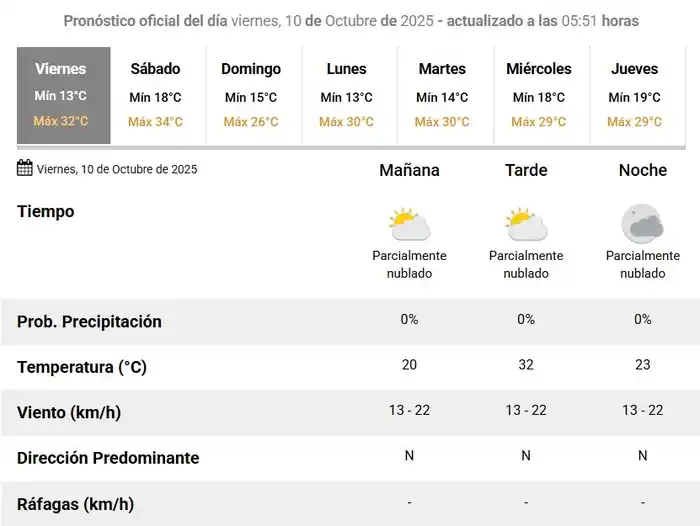Click the afternoon temperature value 32
Image resolution: width=700 pixels, height=526 pixels.
click(x=526, y=365)
